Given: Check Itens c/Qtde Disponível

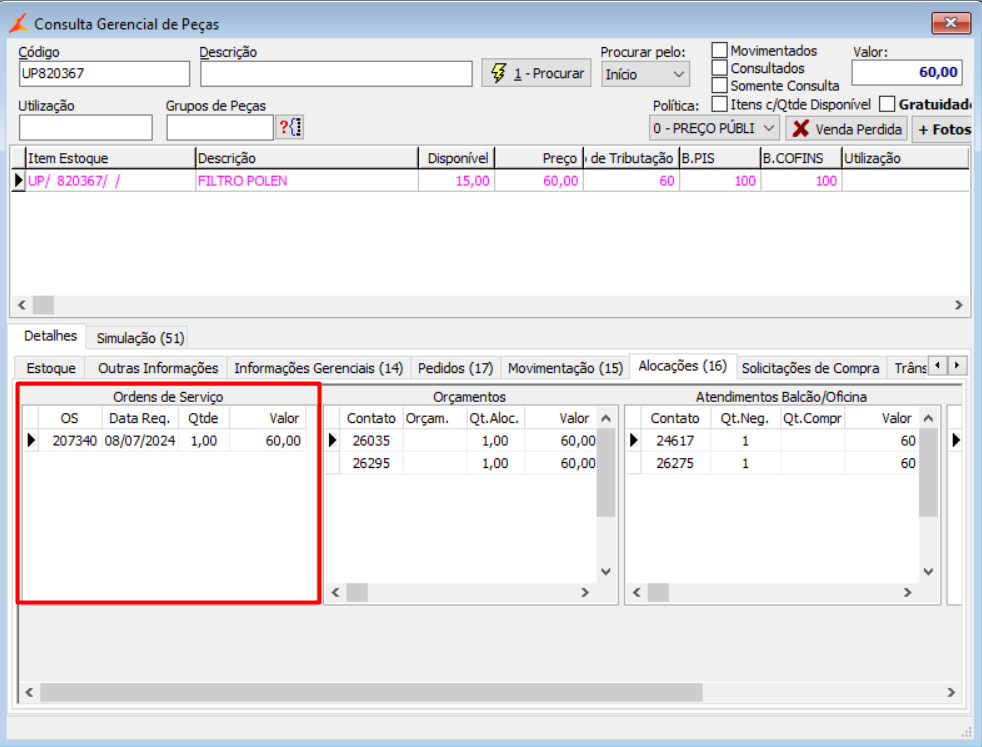Looking at the screenshot, I should click(x=720, y=104).
